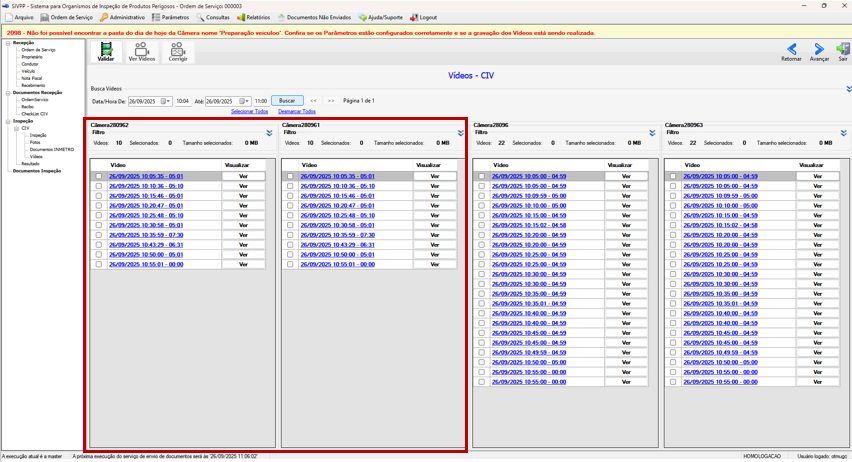Open the Consultas menu

click(x=213, y=17)
